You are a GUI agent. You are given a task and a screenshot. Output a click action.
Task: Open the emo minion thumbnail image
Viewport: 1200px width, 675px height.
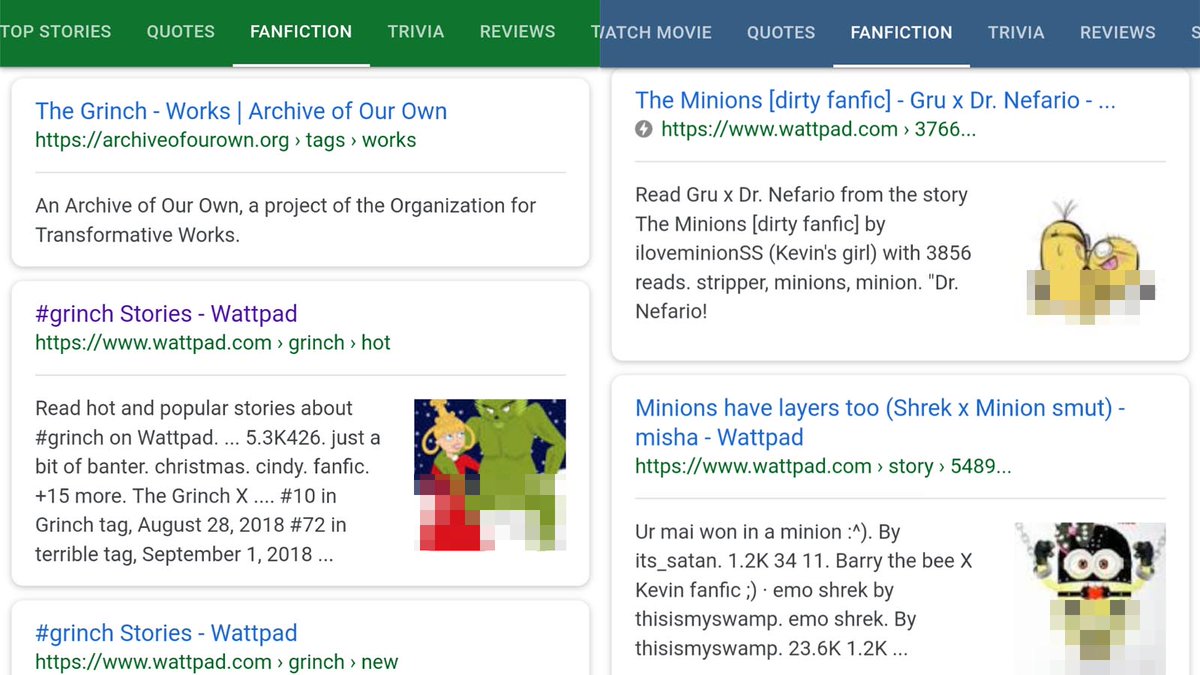(x=1090, y=598)
